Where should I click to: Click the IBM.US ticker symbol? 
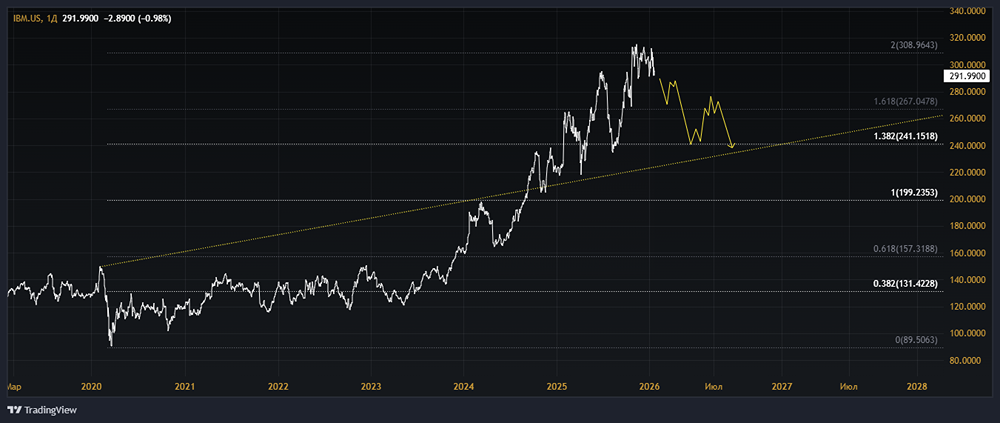pos(27,19)
